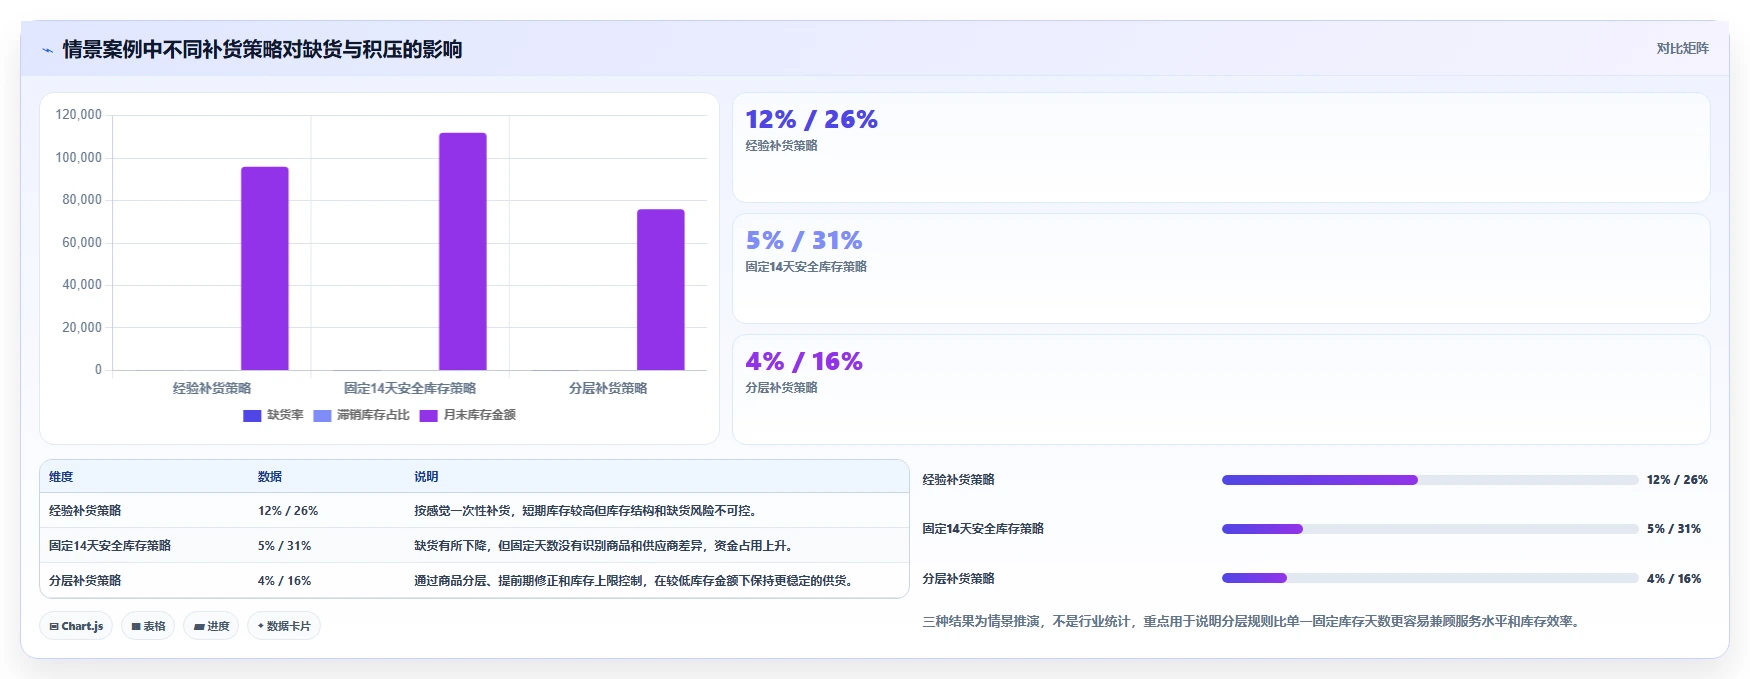Image resolution: width=1750 pixels, height=679 pixels.
Task: Click 12% / 26% value beside progress bar
Action: click(1677, 480)
